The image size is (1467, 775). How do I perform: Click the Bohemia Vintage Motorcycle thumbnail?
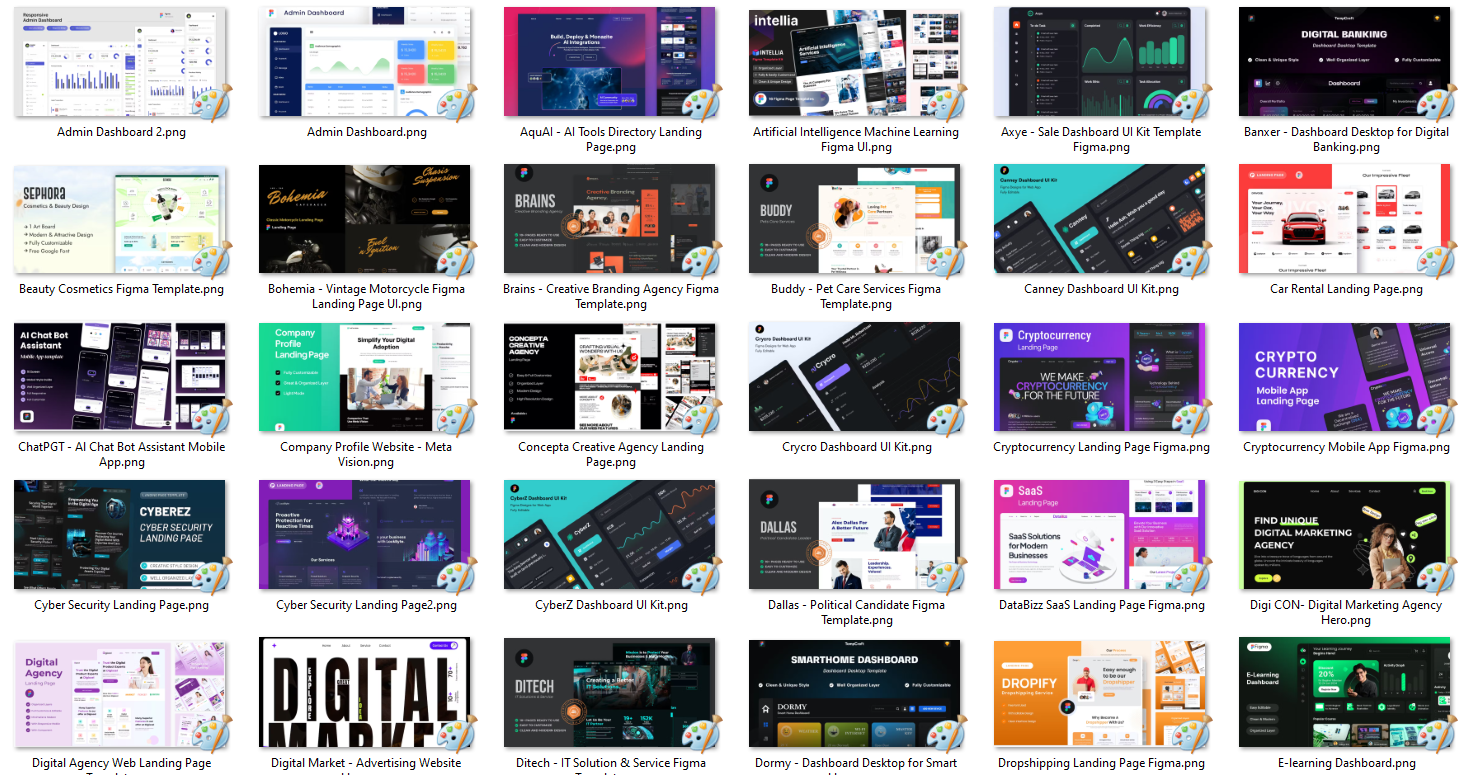tap(365, 219)
